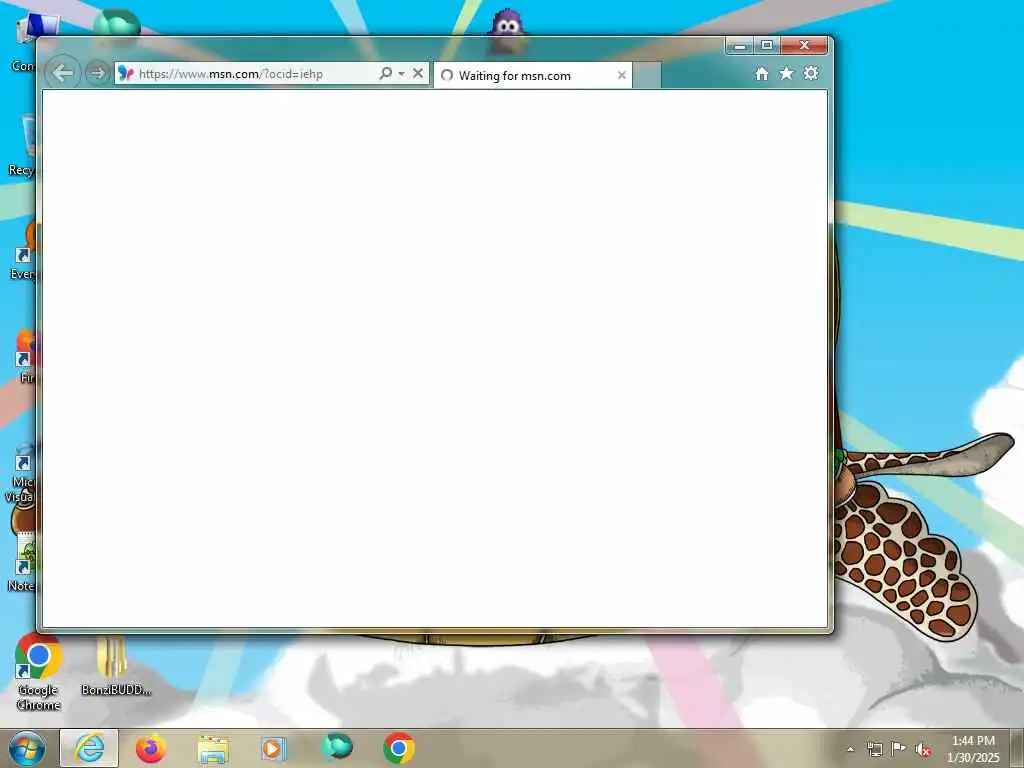Image resolution: width=1024 pixels, height=768 pixels.
Task: Click the msn favicon in the address bar
Action: click(126, 74)
